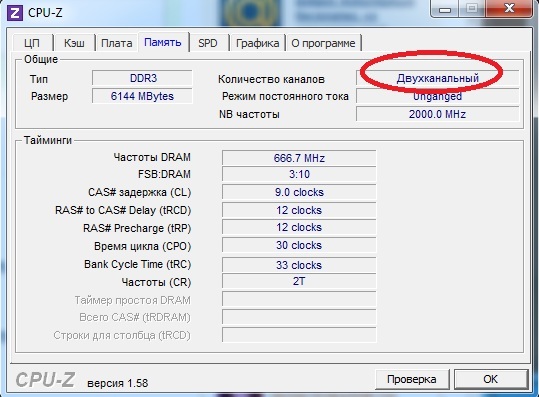
Task: Click the Количество каналов label
Action: [x=271, y=79]
